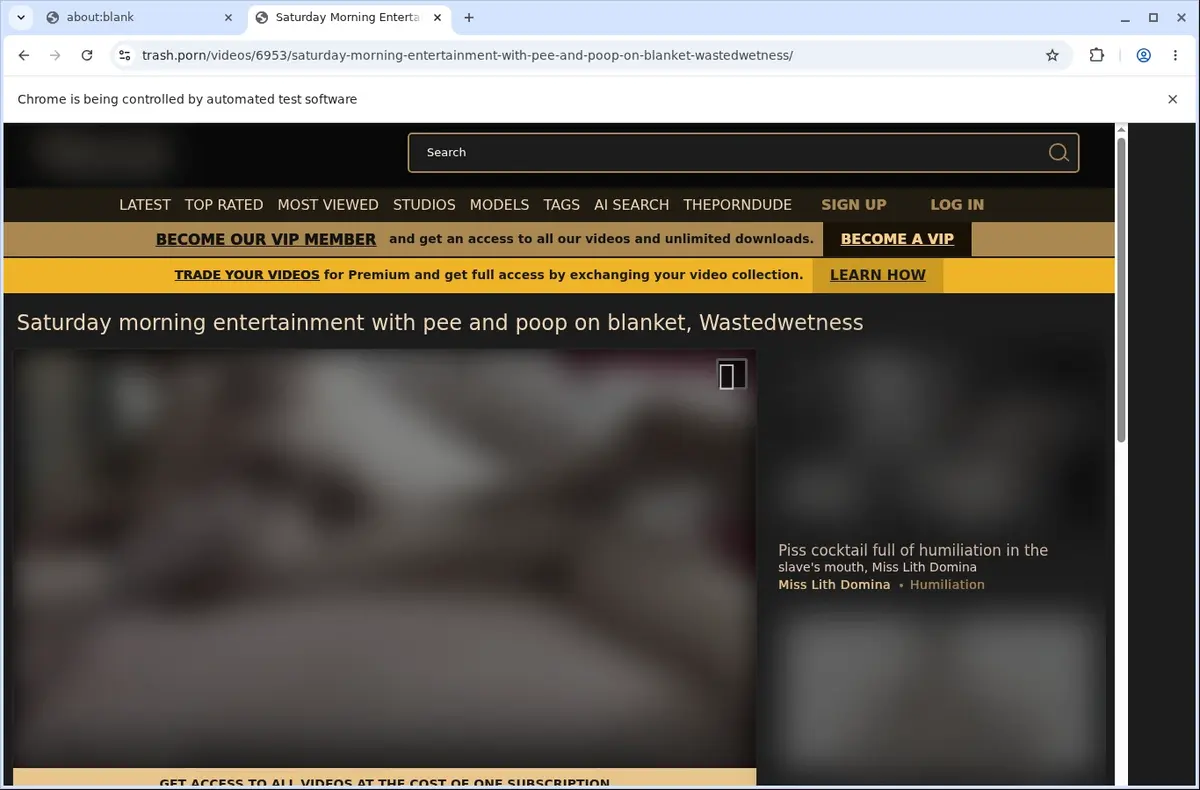Reload the current page
Screen dimensions: 1200x790
point(87,56)
